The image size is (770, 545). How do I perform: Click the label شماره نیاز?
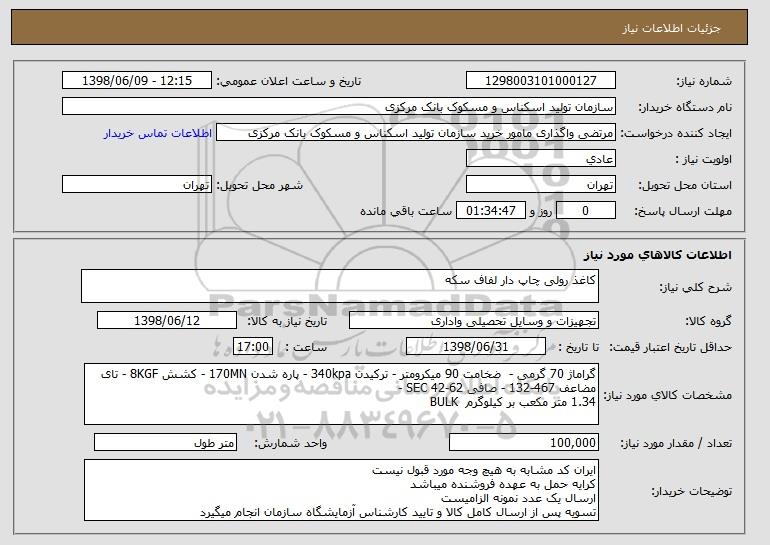[x=704, y=81]
